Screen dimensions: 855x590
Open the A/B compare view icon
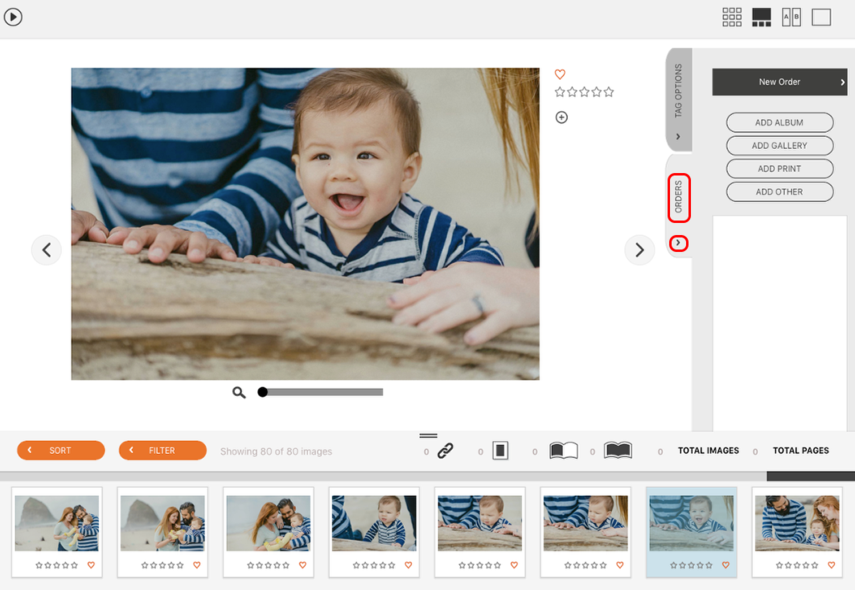point(791,17)
